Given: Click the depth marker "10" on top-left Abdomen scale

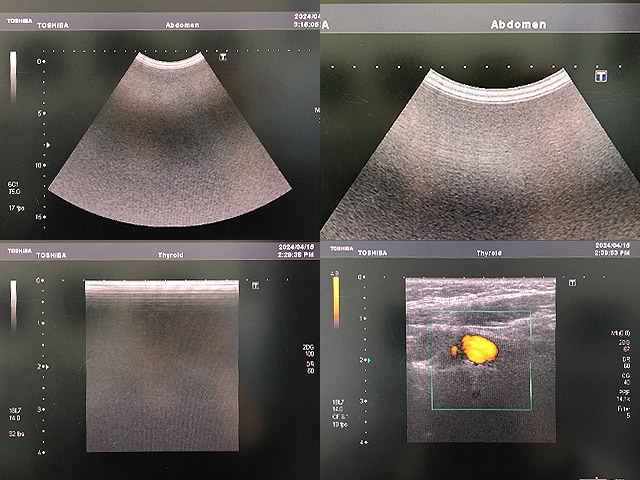Looking at the screenshot, I should [x=40, y=165].
